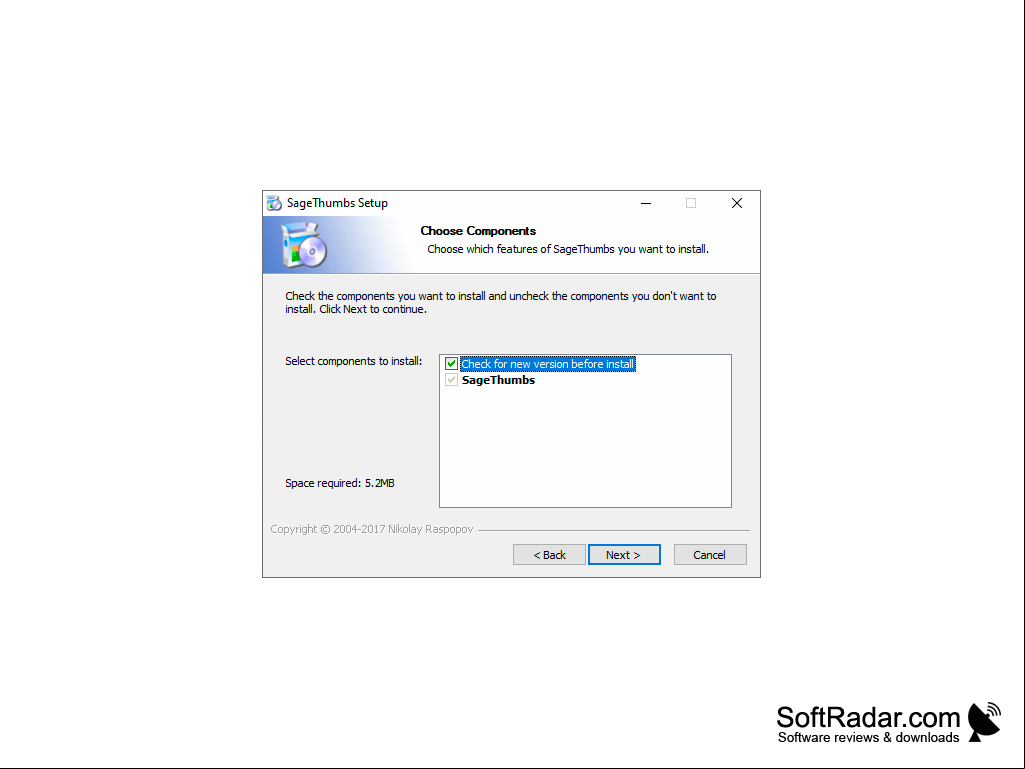The width and height of the screenshot is (1025, 769).
Task: Click the 'Select components to install:' label
Action: (x=354, y=361)
